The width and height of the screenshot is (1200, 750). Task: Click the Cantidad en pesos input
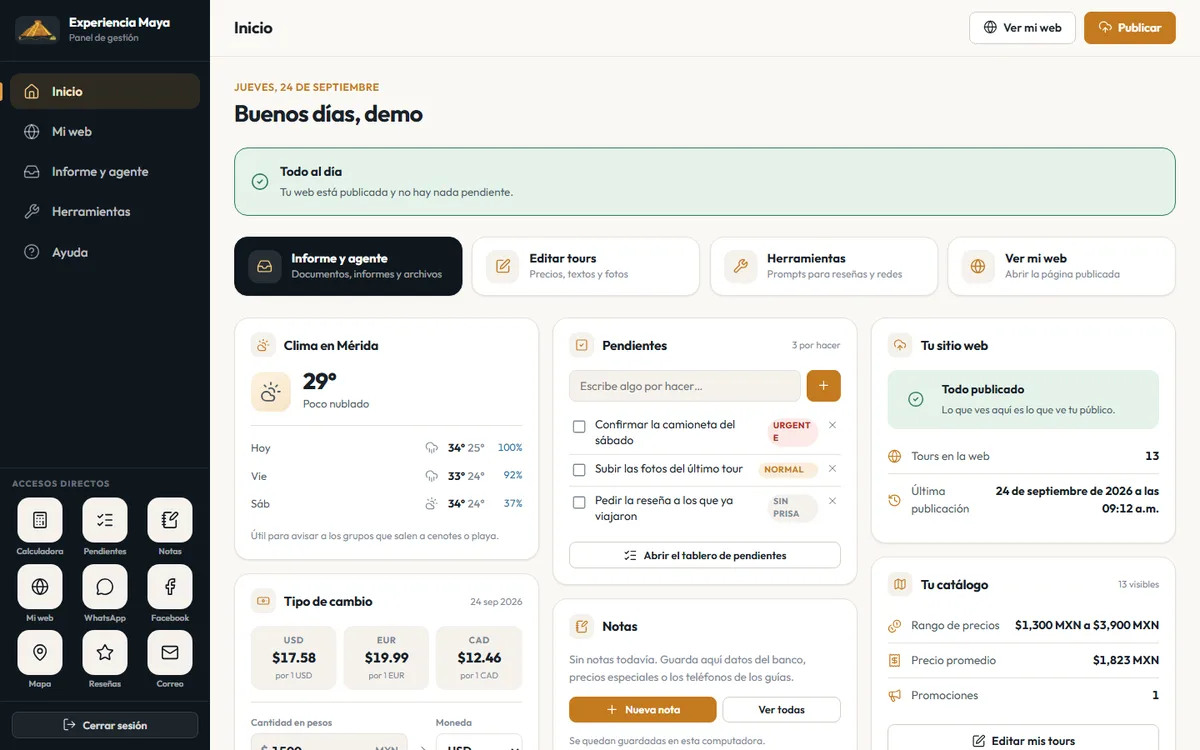pos(330,743)
